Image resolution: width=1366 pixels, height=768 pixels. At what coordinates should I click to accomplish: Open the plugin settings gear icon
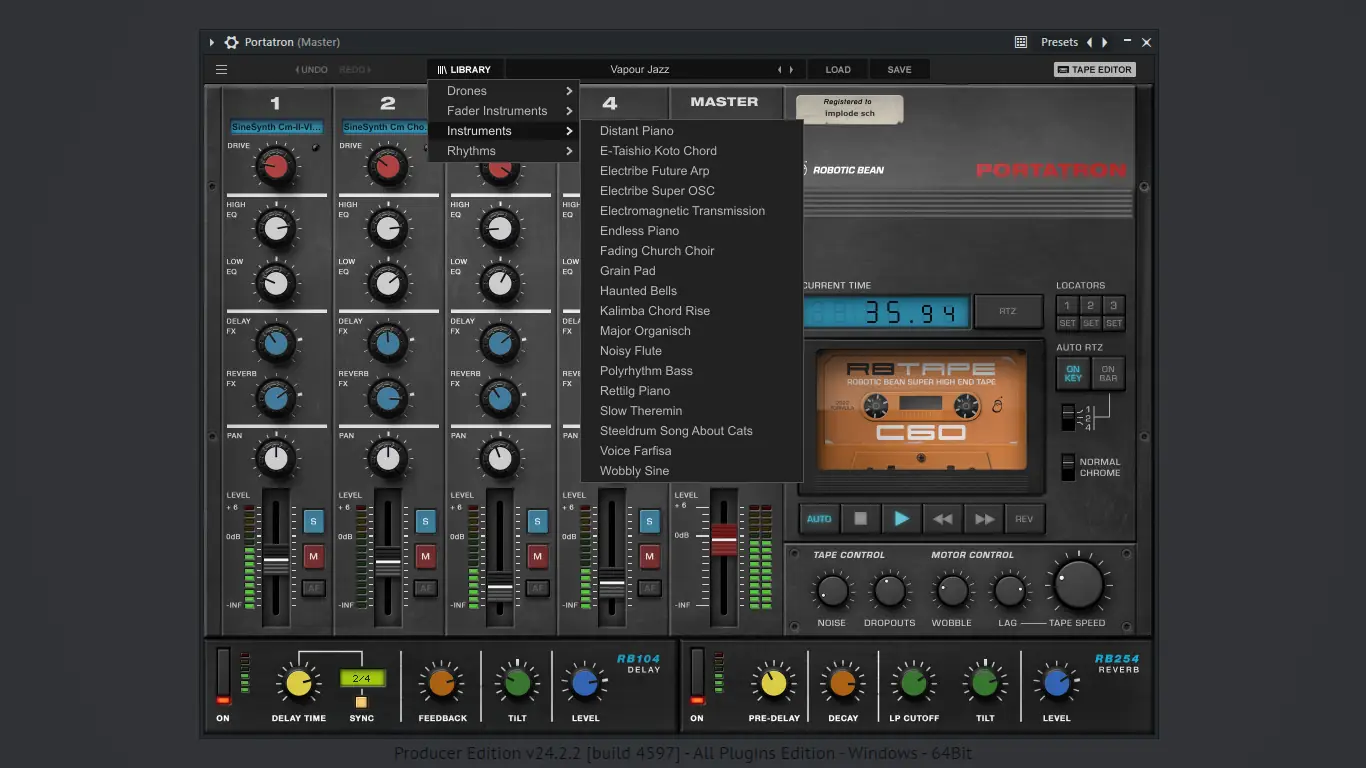pos(232,43)
